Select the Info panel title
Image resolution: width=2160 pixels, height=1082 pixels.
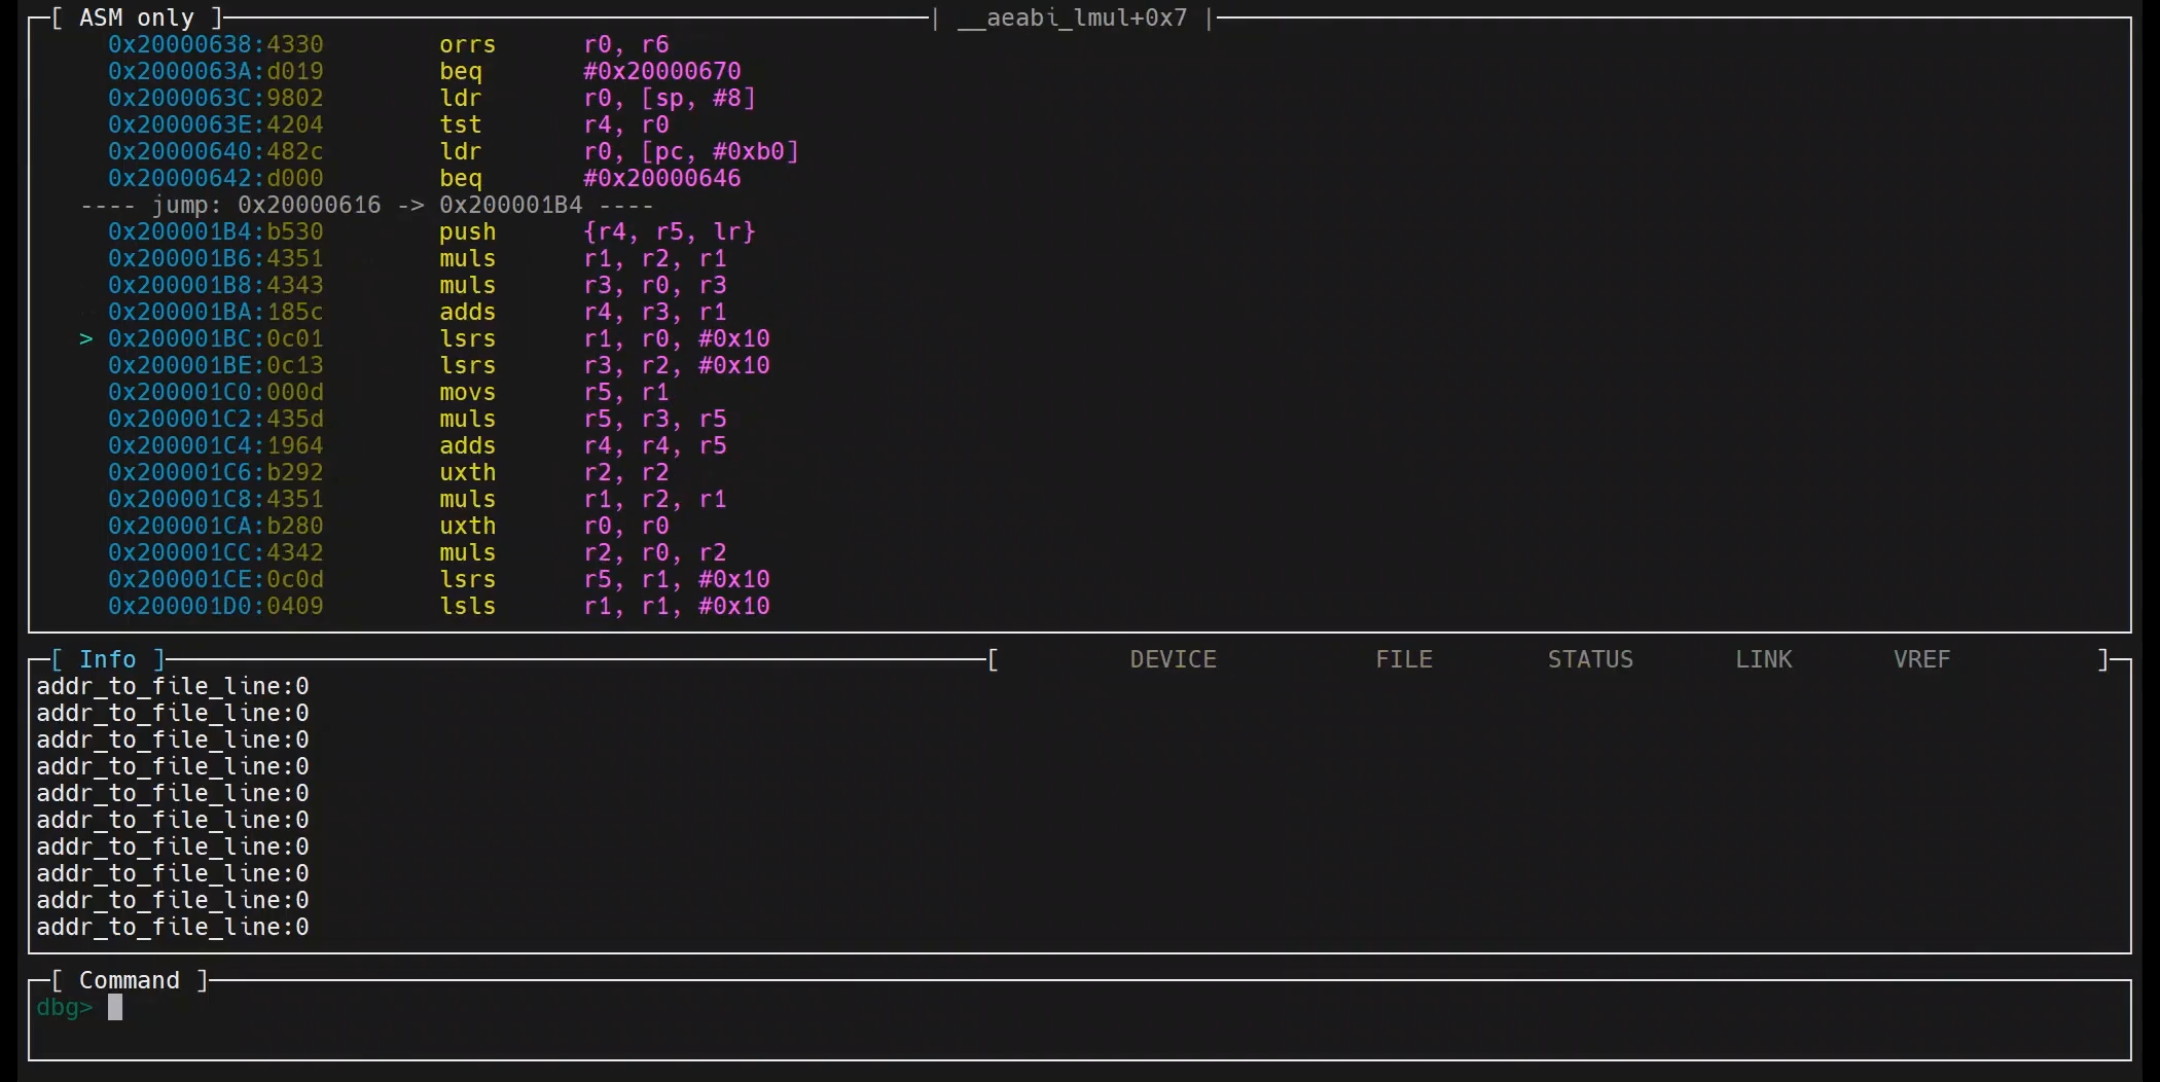coord(107,659)
